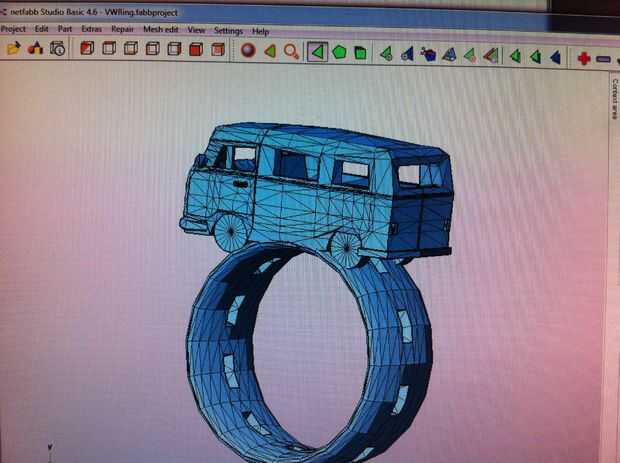Select the first view cube with red front face

tap(87, 49)
